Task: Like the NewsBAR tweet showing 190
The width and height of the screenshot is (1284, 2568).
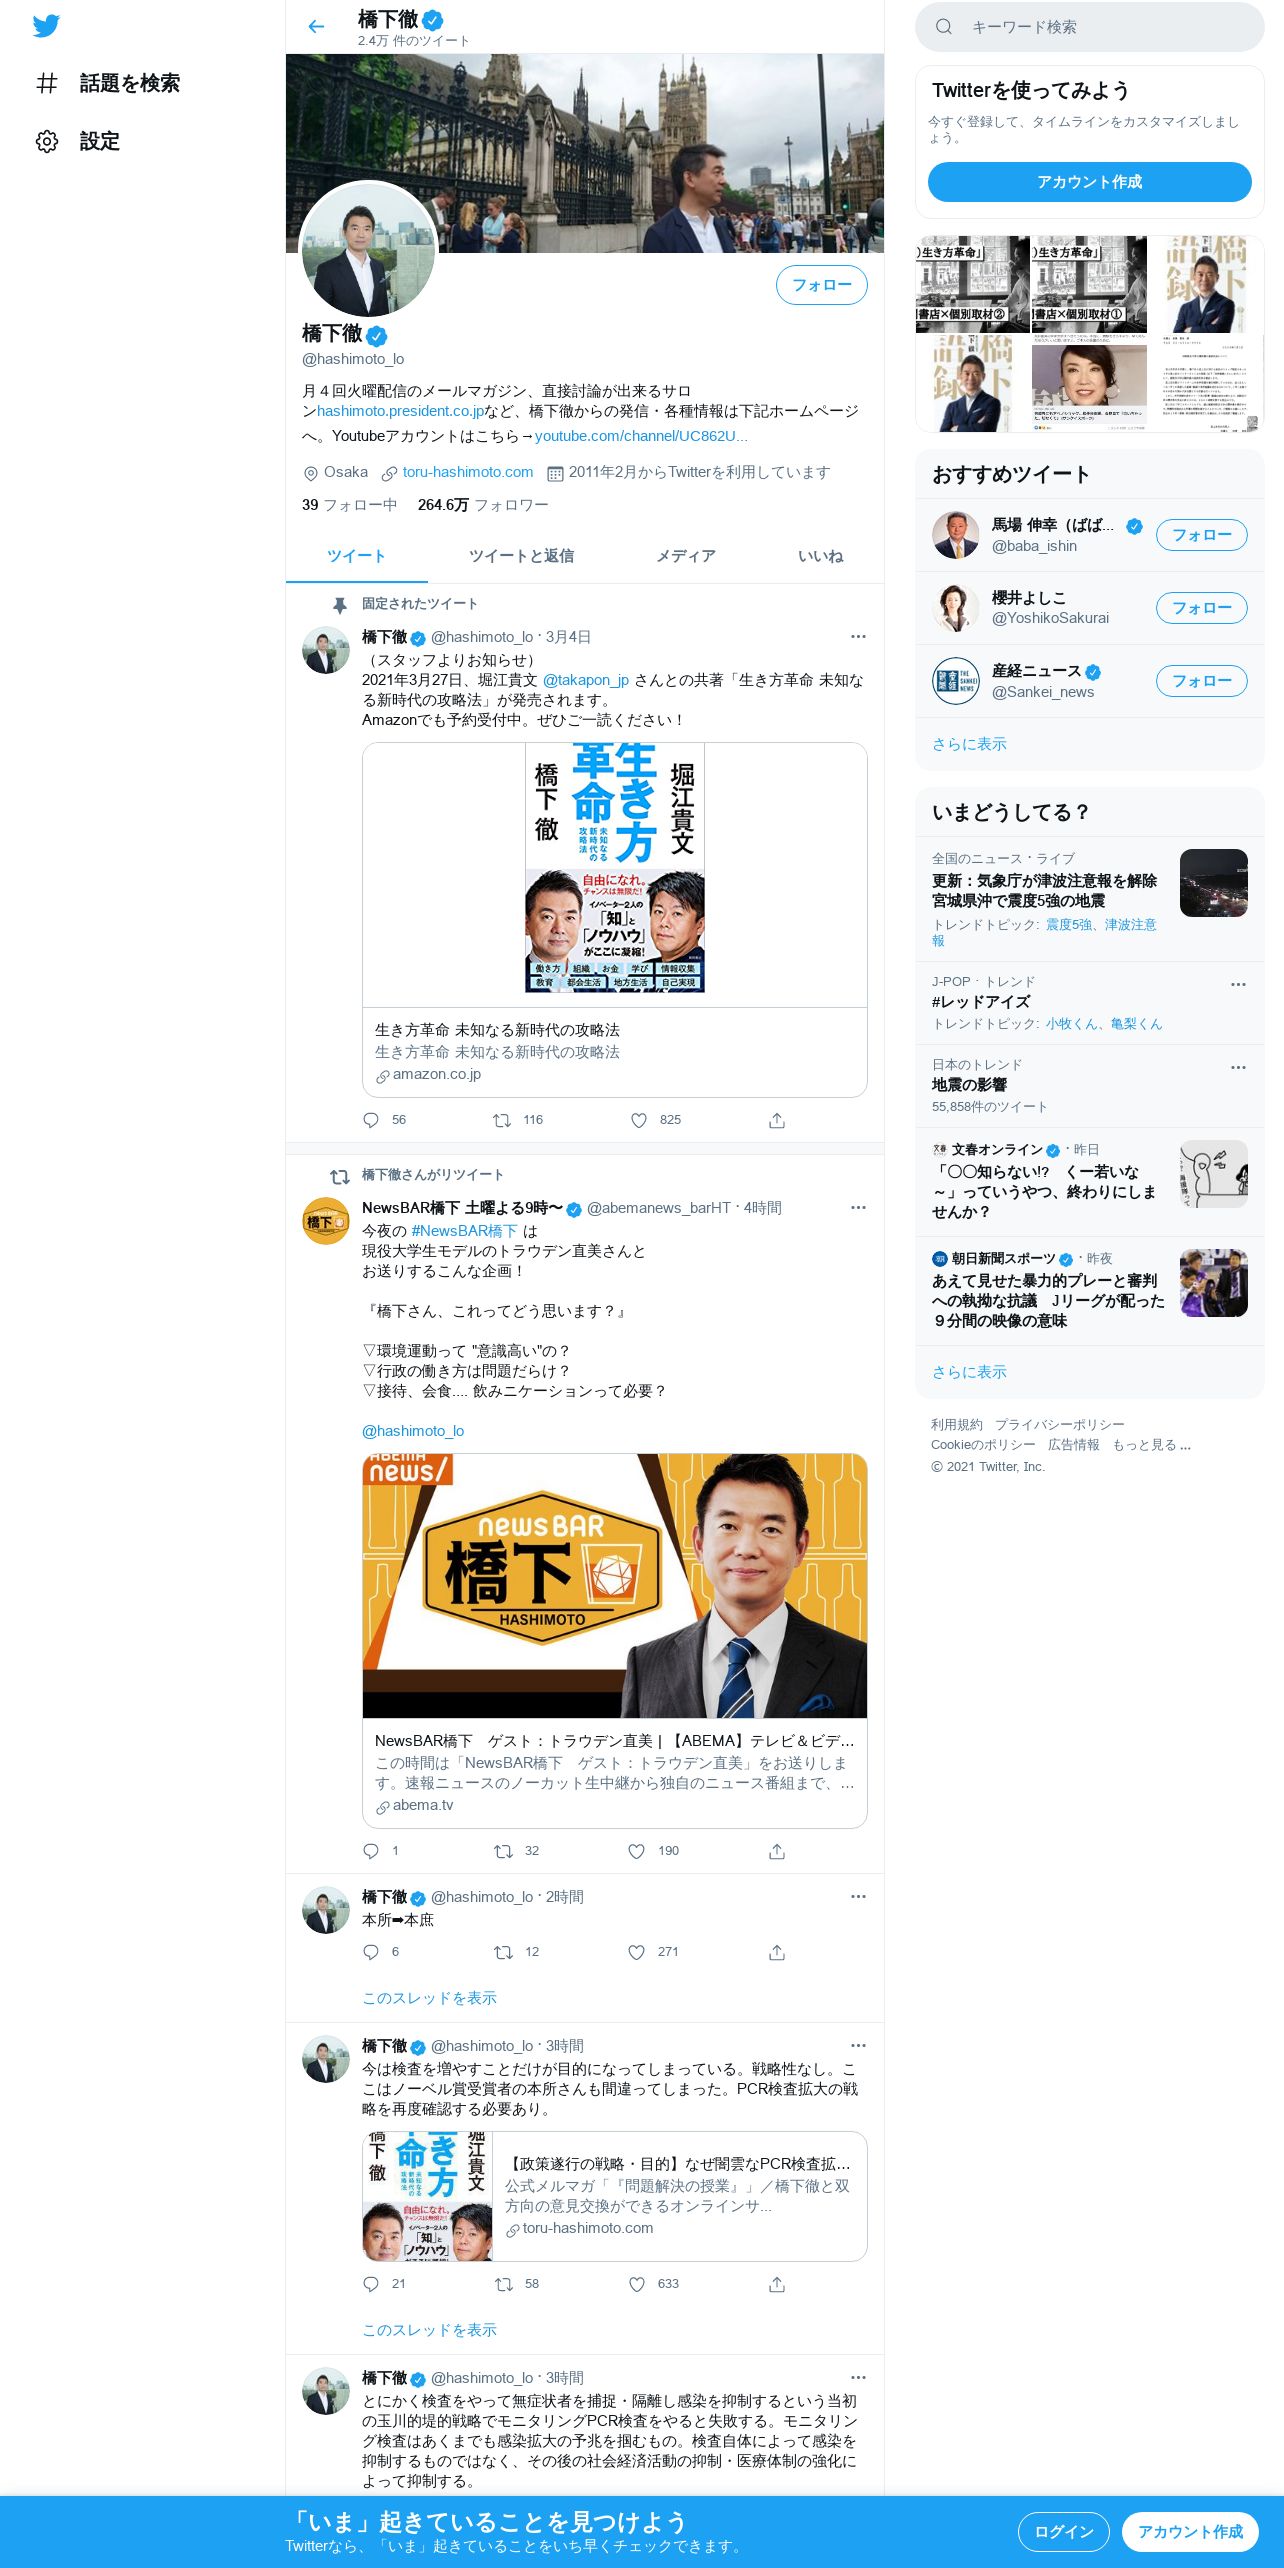Action: [x=637, y=1851]
